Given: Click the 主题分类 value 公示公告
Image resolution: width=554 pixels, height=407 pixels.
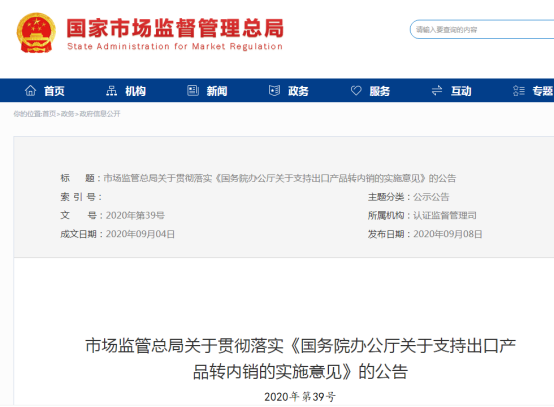Looking at the screenshot, I should [x=431, y=197].
